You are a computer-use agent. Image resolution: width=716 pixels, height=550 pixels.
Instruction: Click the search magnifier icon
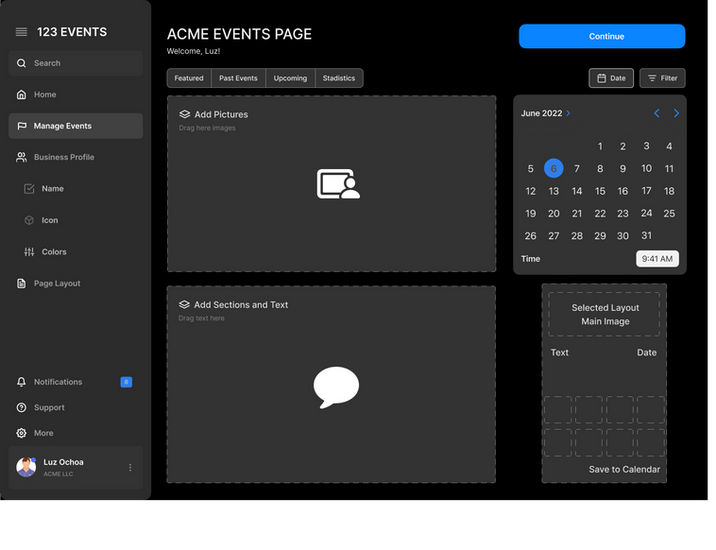pos(21,63)
